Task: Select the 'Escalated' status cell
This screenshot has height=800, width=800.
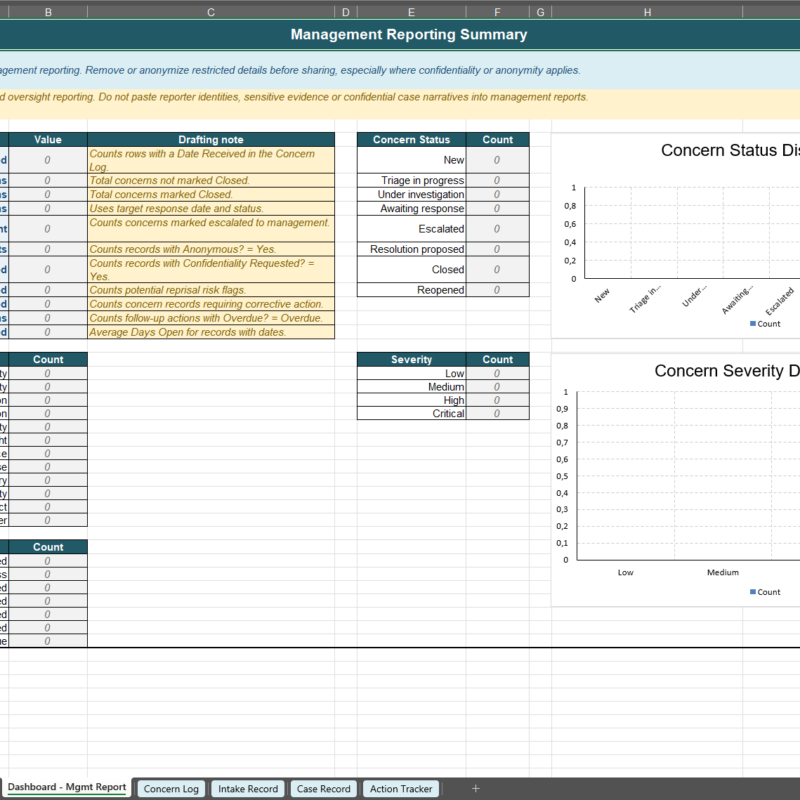Action: [x=411, y=229]
